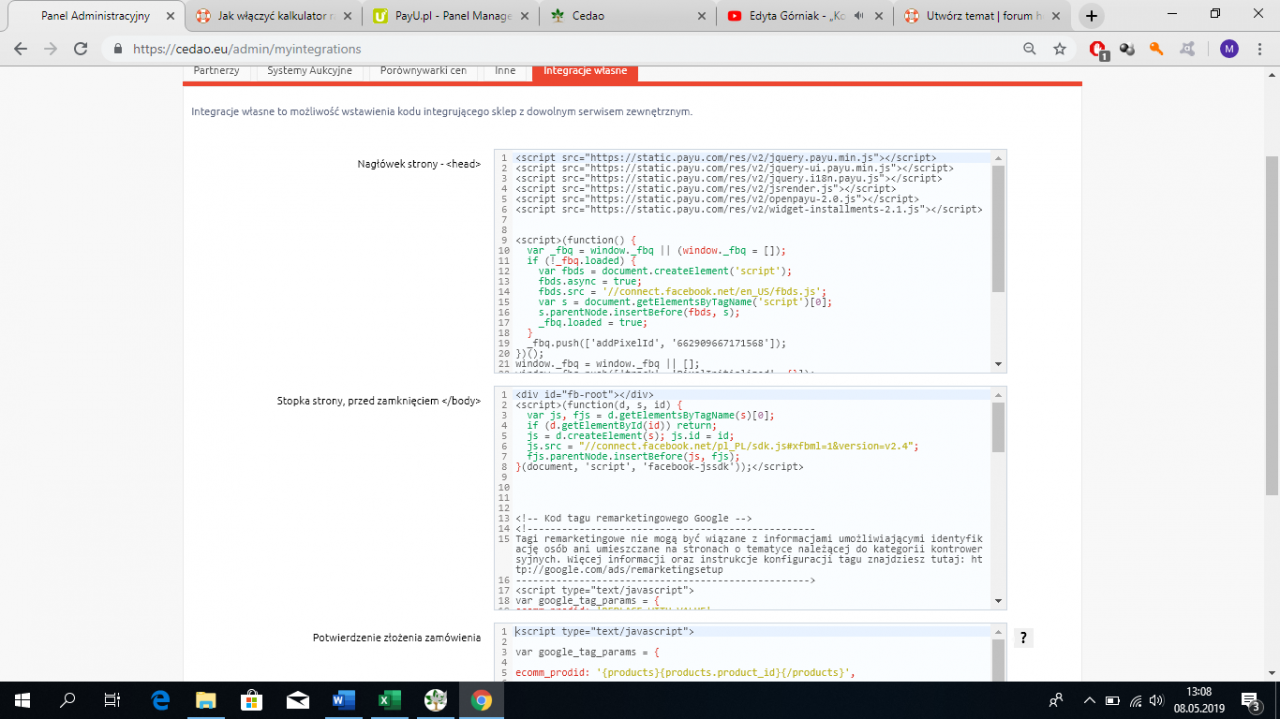This screenshot has height=719, width=1280.
Task: Open the Systemy Aukcyjne tab
Action: 309,71
